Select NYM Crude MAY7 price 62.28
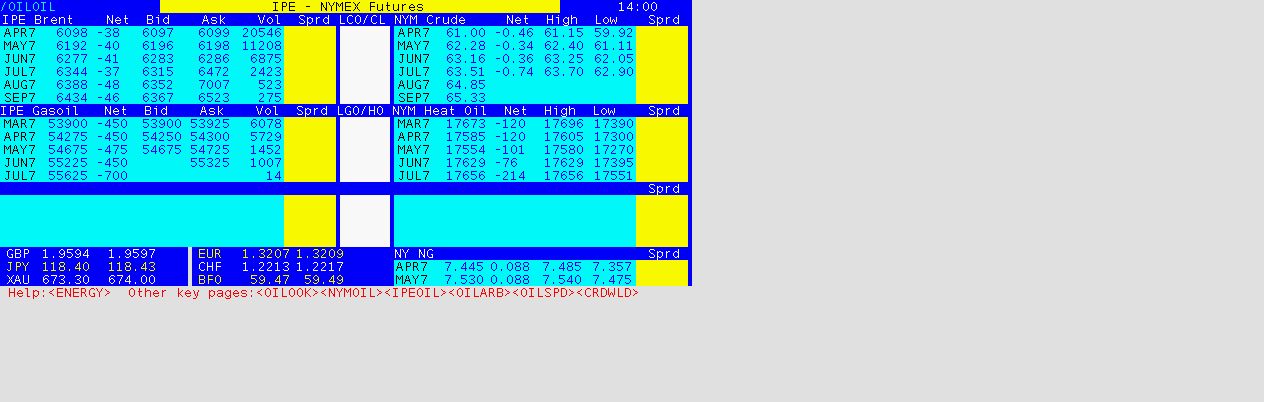This screenshot has height=402, width=1264. click(x=466, y=46)
